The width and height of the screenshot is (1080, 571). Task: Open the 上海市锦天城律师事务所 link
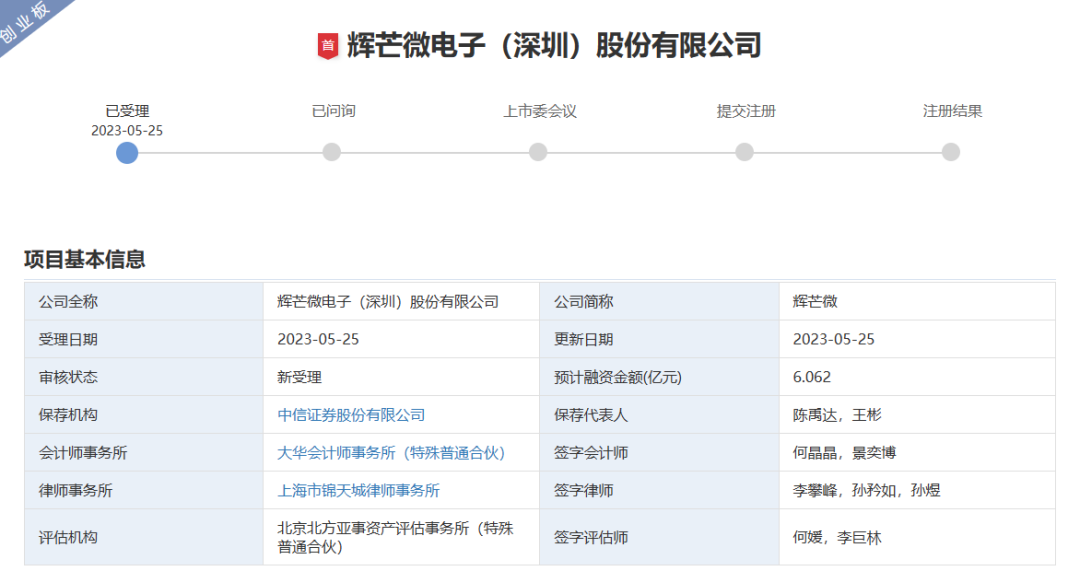(x=359, y=491)
